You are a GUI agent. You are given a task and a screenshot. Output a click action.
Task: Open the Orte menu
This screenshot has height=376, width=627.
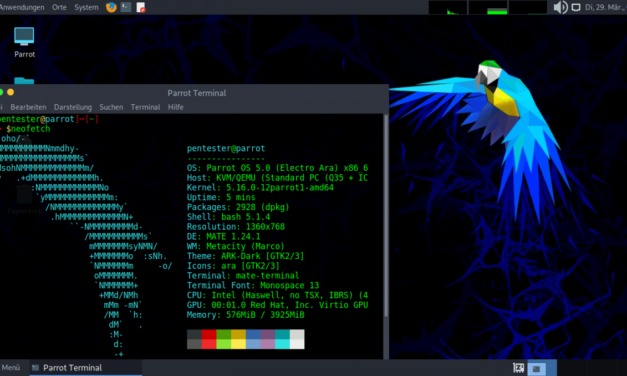(59, 7)
